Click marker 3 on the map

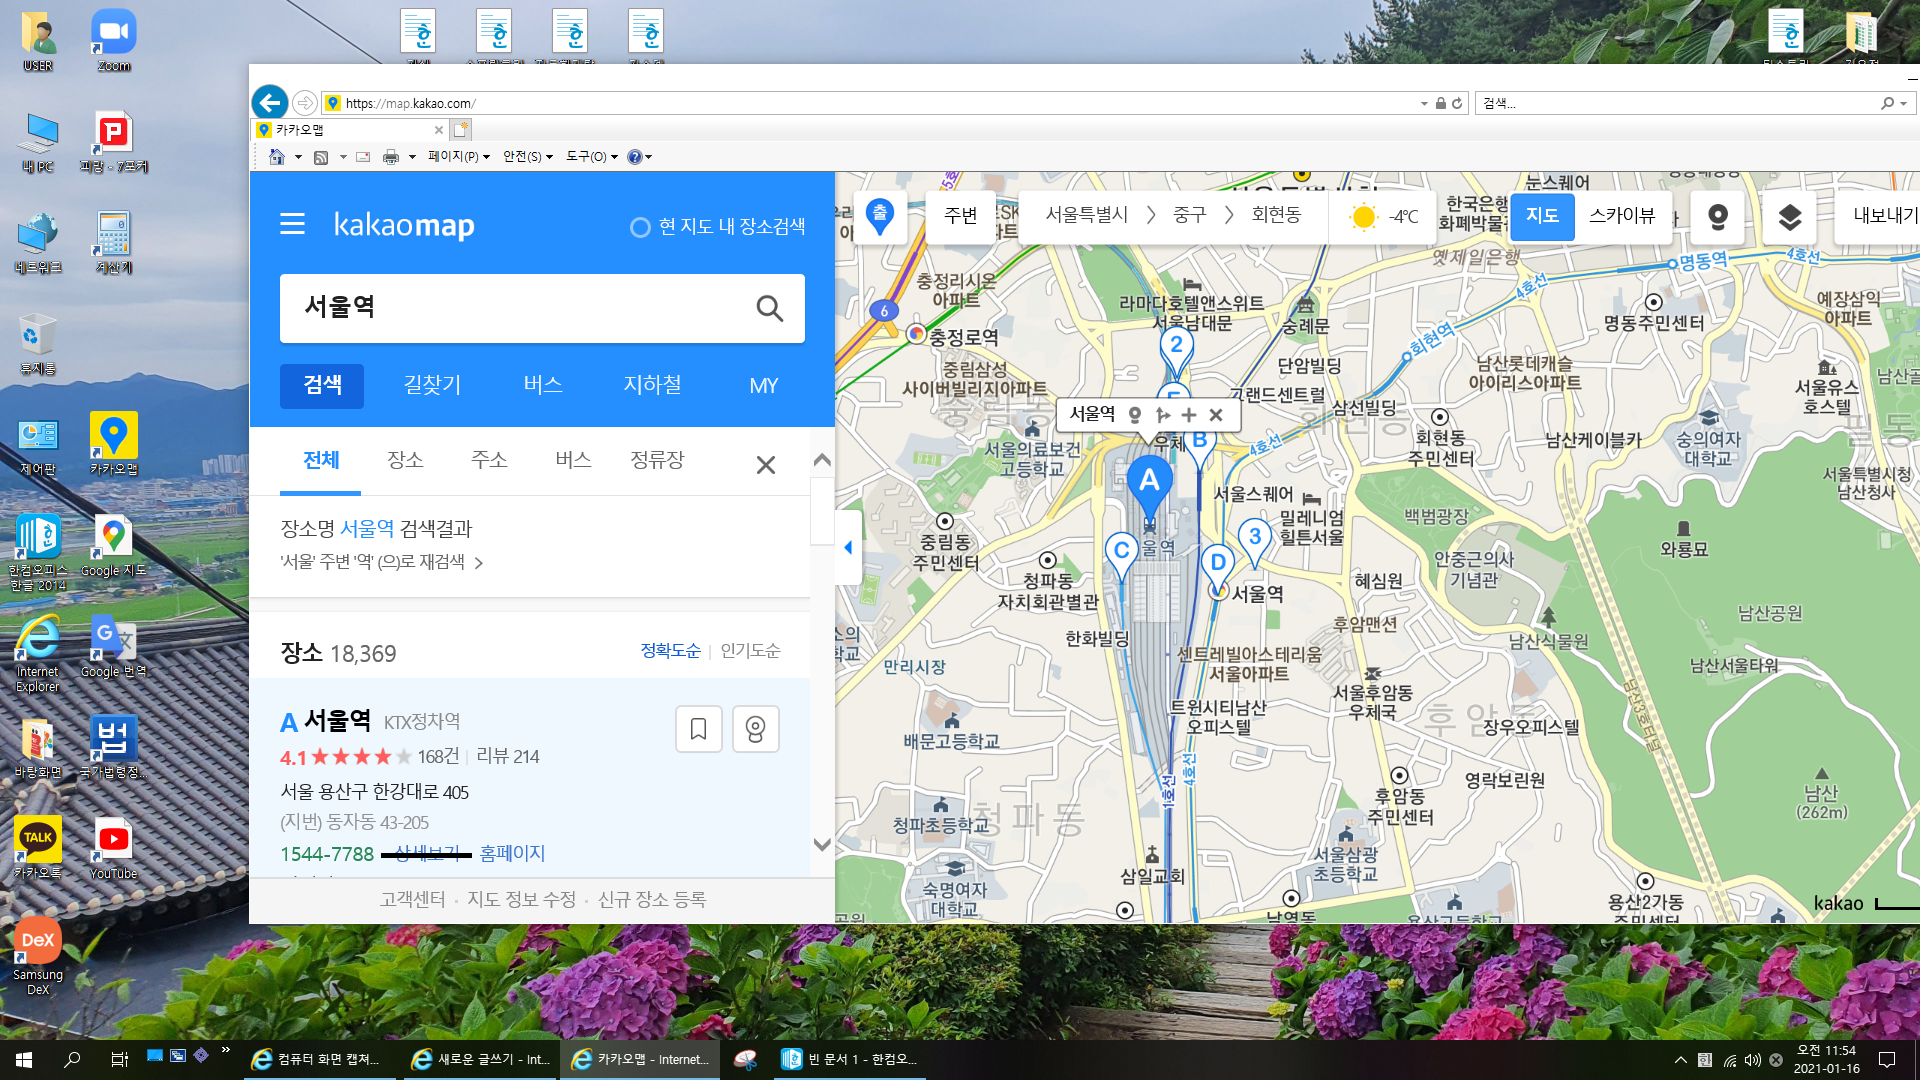click(1254, 540)
